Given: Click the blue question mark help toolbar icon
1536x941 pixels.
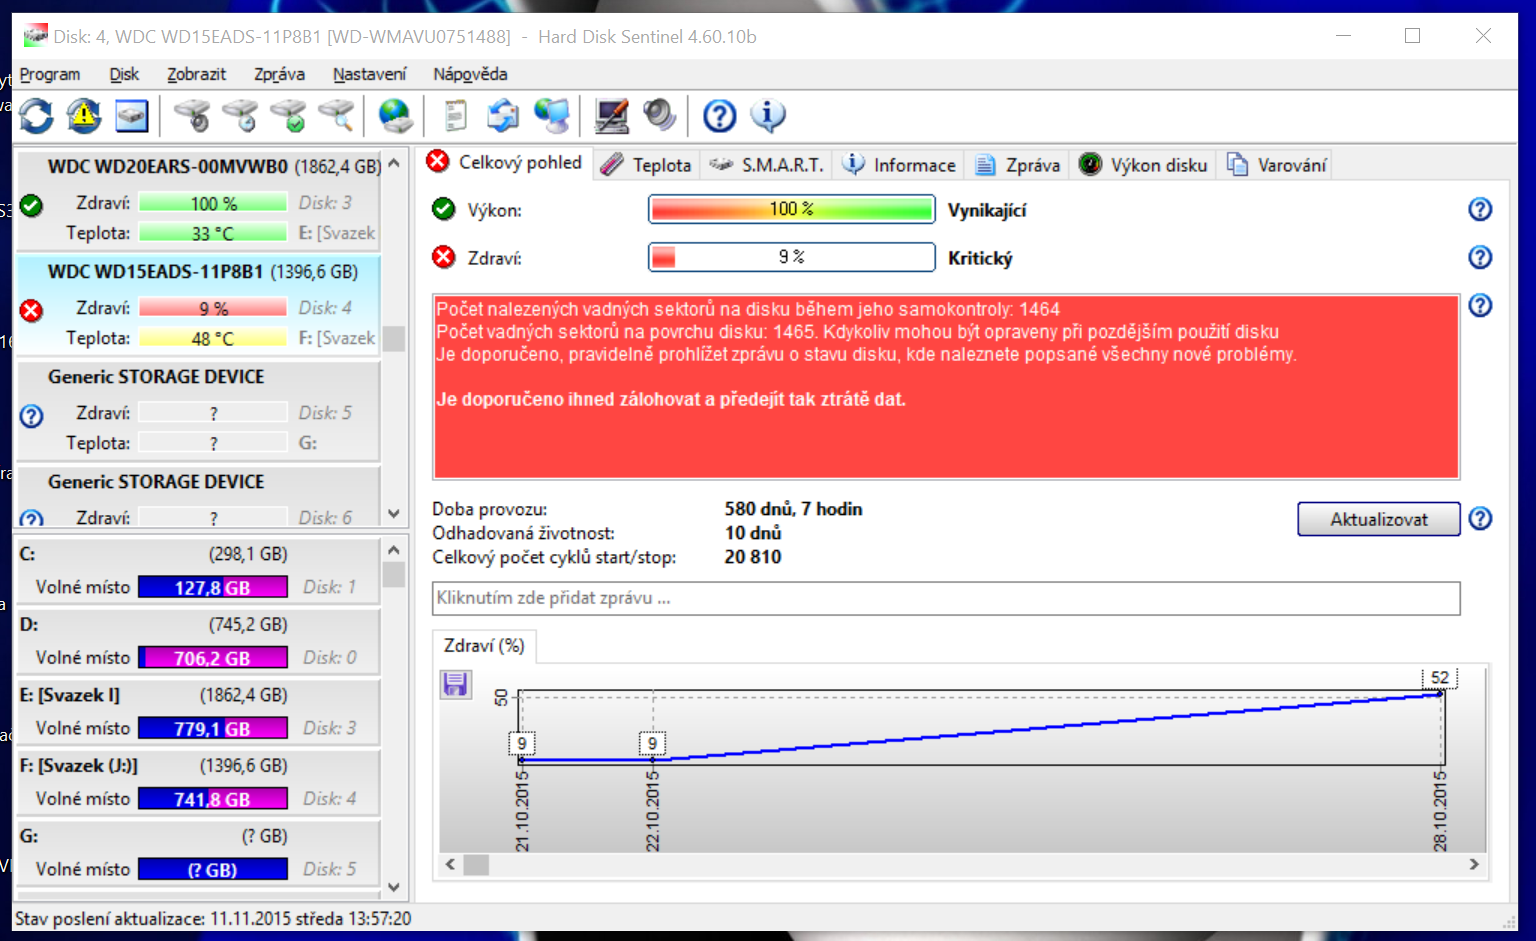Looking at the screenshot, I should point(720,116).
